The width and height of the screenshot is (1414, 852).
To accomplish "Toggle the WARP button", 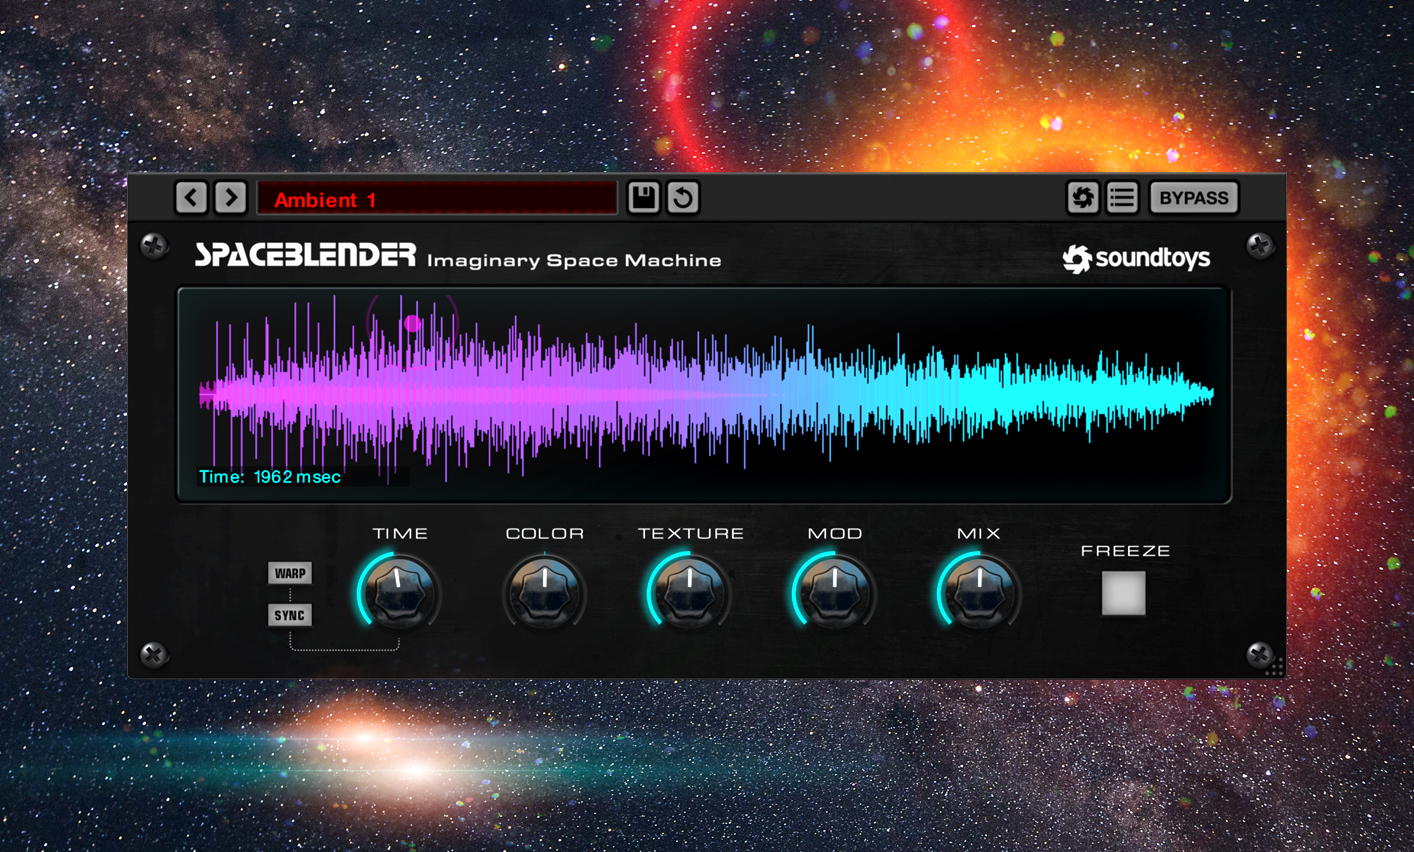I will pyautogui.click(x=290, y=573).
